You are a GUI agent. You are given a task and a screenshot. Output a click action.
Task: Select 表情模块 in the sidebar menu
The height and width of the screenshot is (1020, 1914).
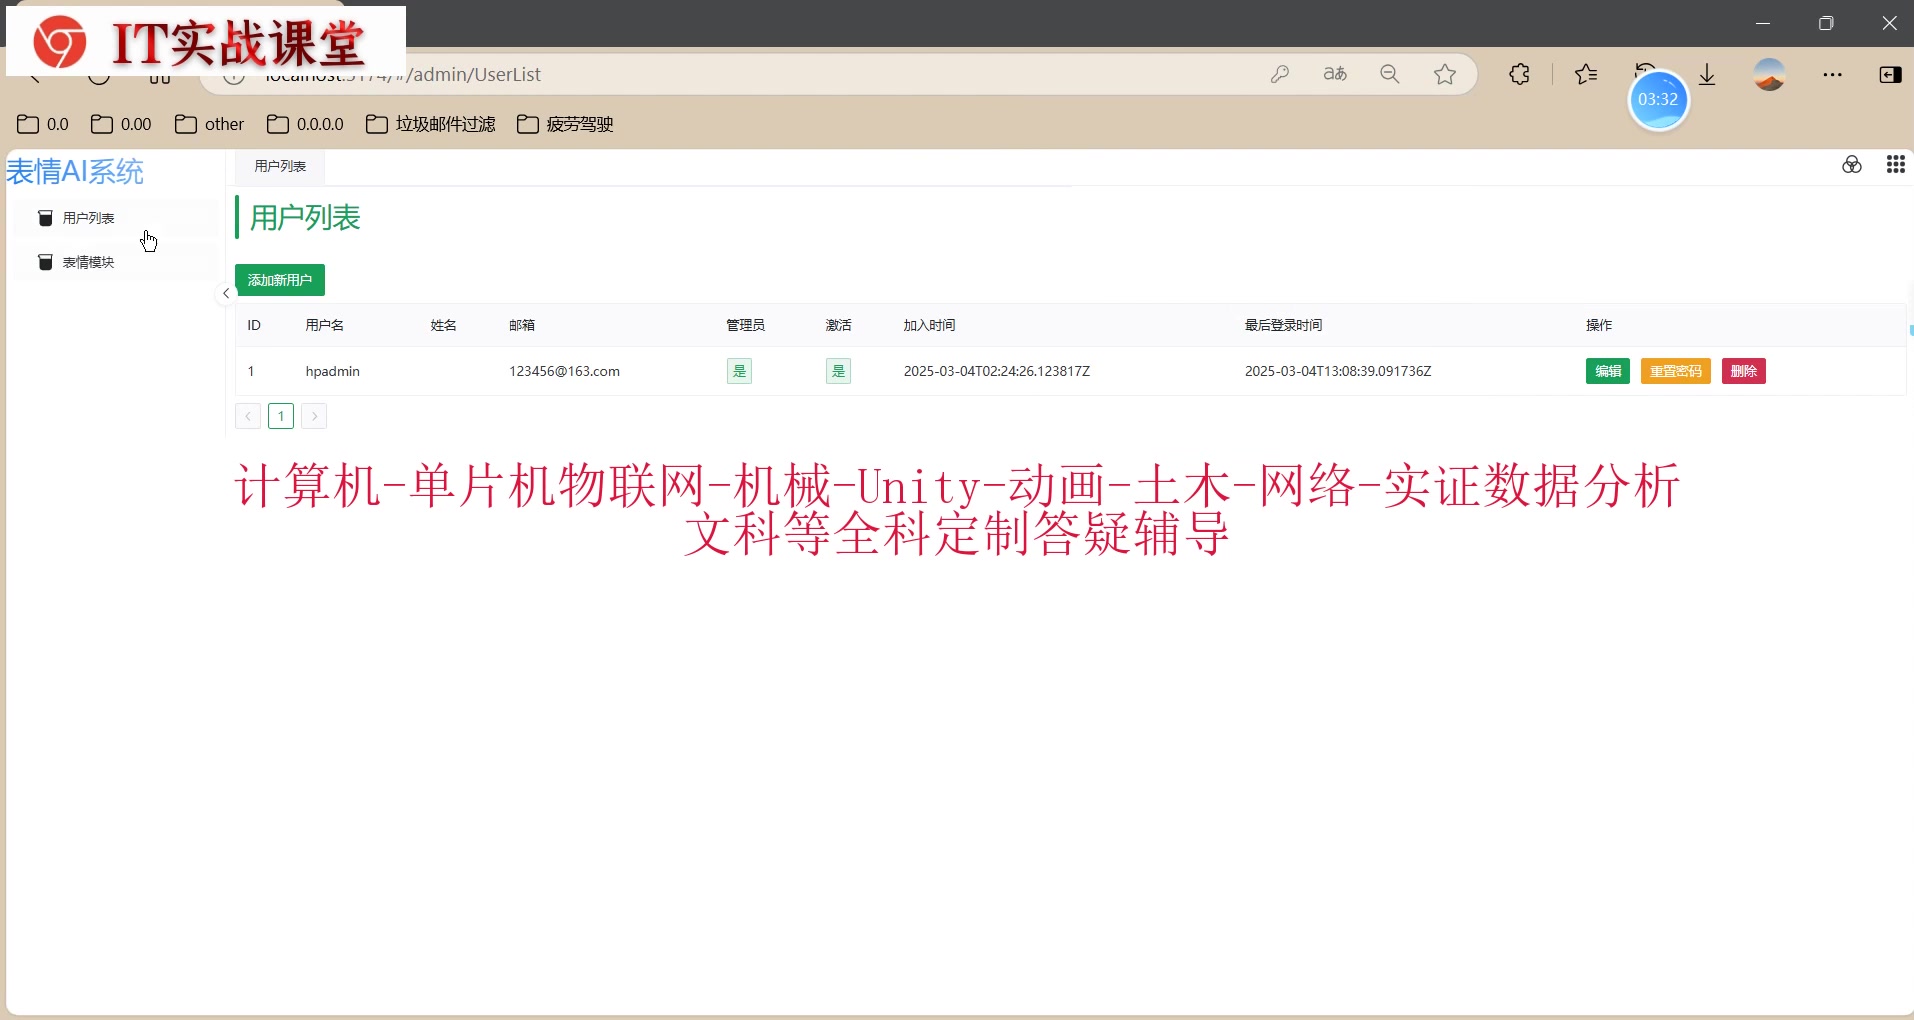(x=114, y=262)
